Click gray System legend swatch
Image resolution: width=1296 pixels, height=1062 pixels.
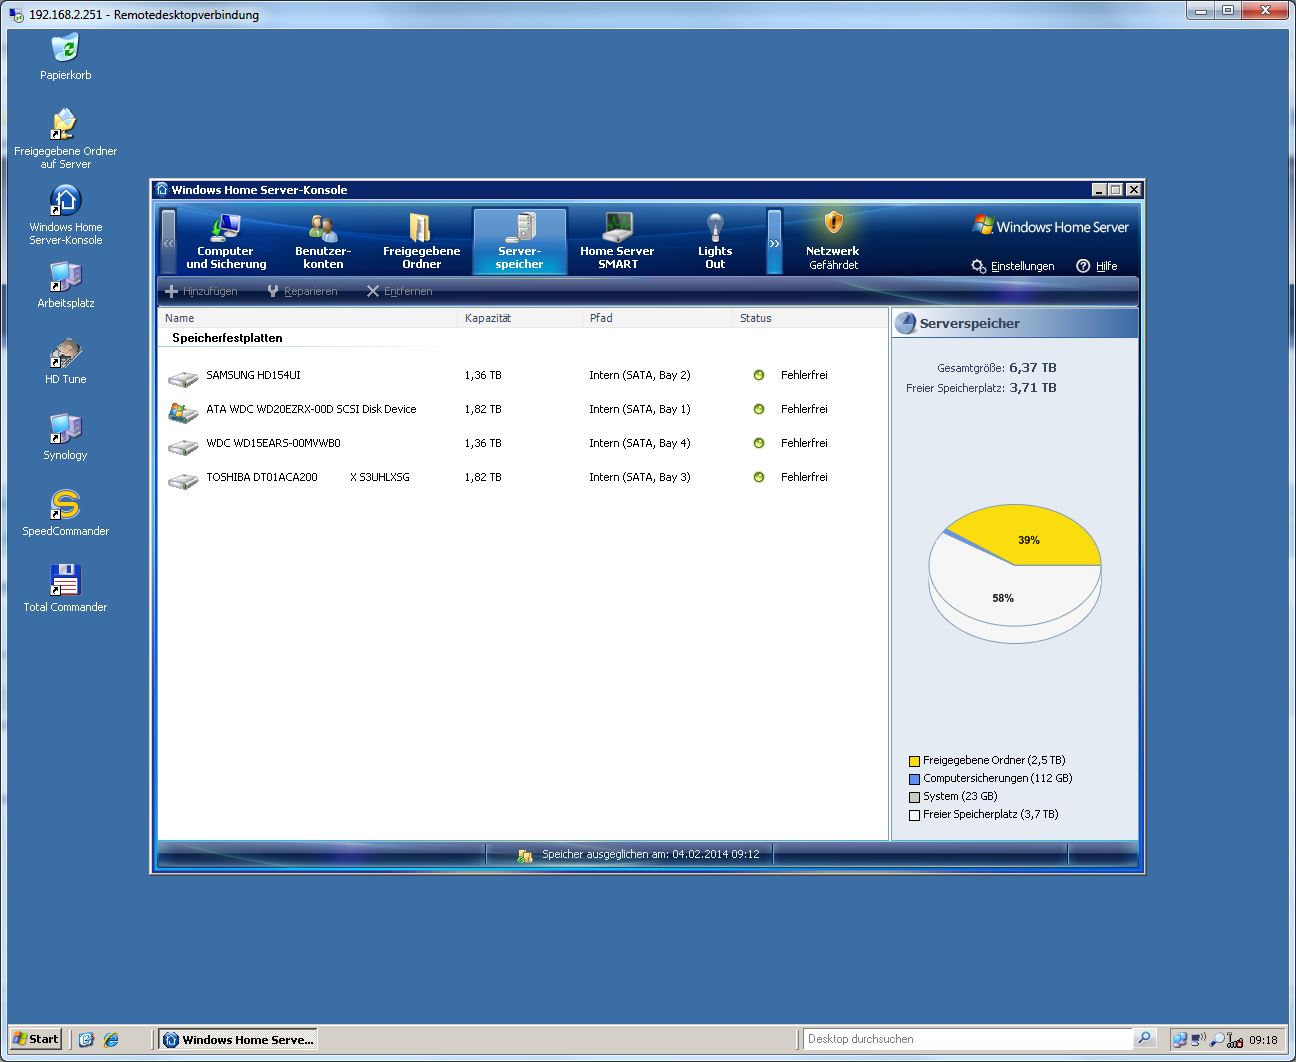914,797
